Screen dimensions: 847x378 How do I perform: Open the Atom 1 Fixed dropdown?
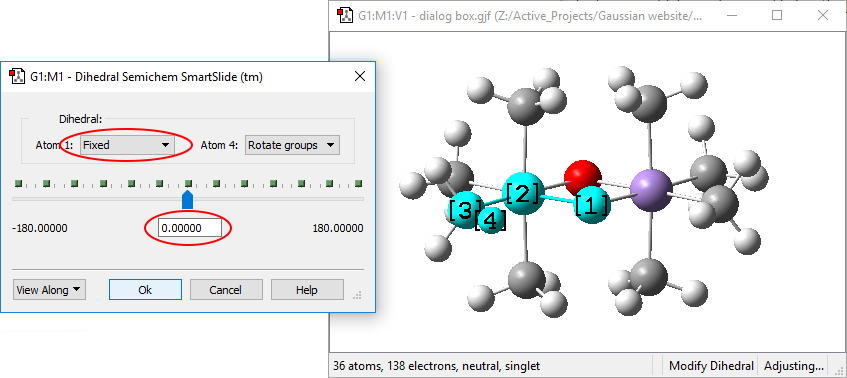click(127, 145)
